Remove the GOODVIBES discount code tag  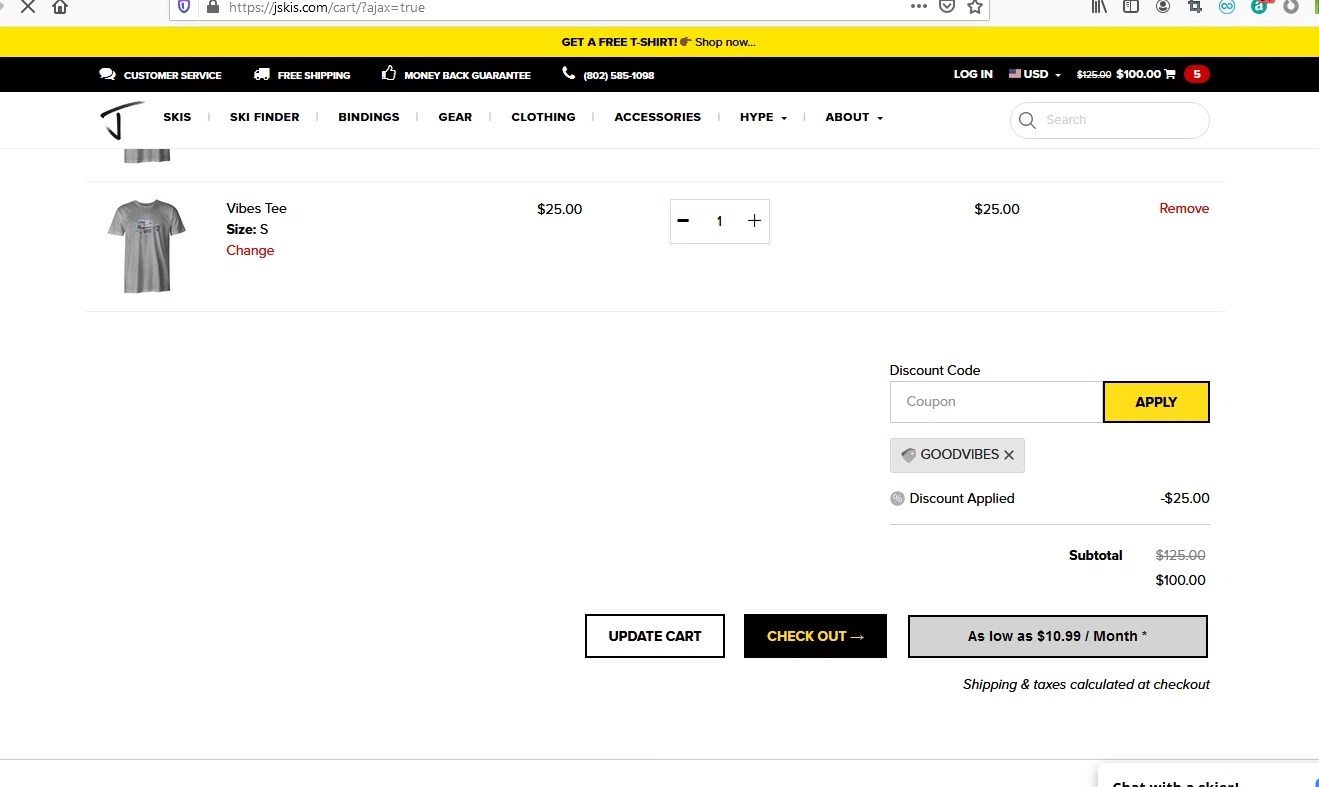pos(1009,455)
